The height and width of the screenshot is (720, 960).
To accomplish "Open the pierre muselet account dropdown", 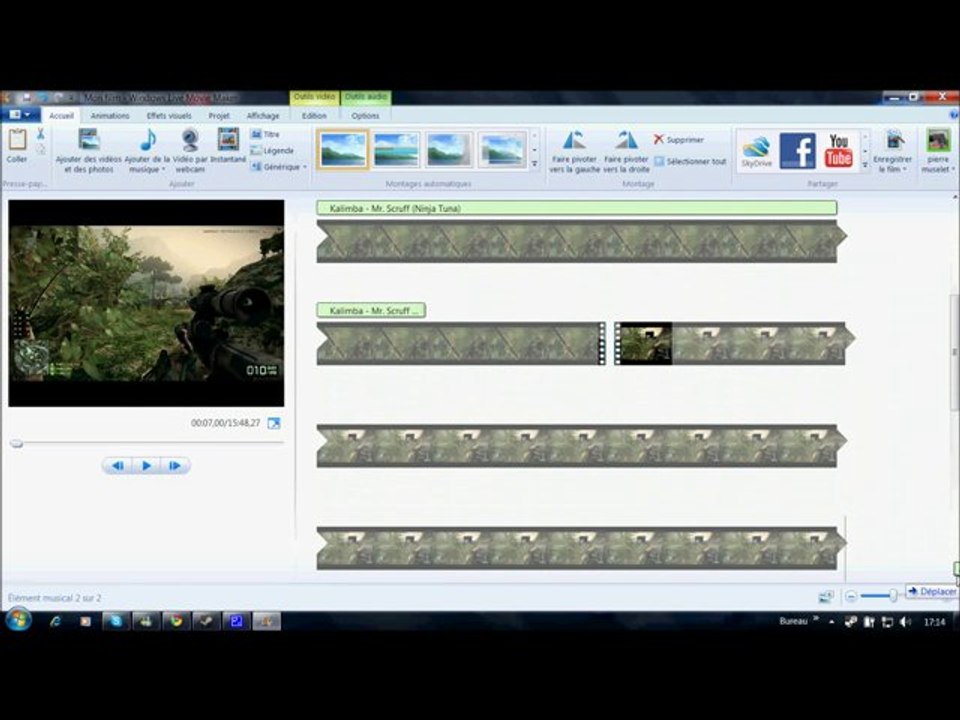I will click(x=953, y=170).
